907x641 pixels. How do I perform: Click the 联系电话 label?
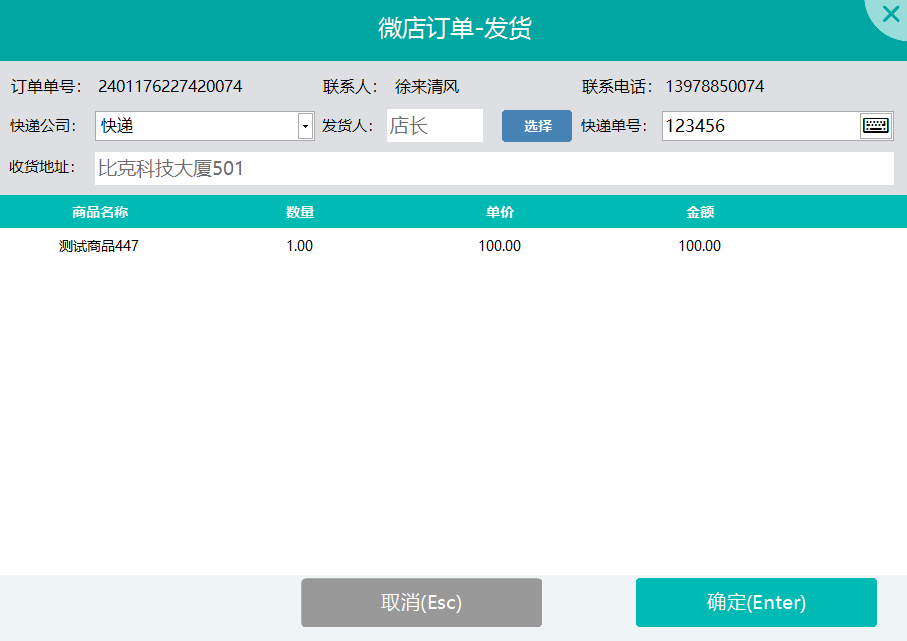coord(617,86)
